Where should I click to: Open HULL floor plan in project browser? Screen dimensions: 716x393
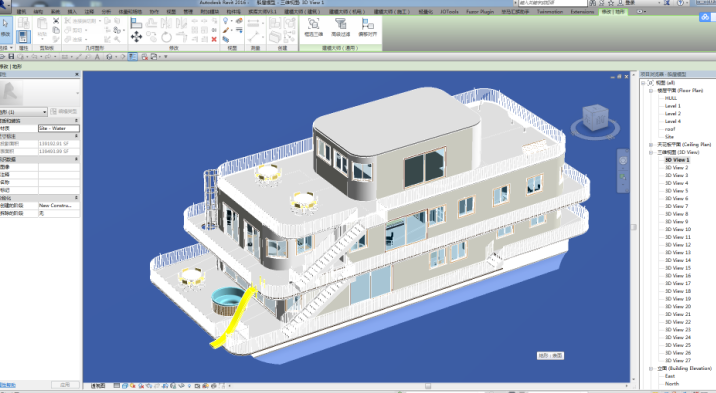pos(670,98)
